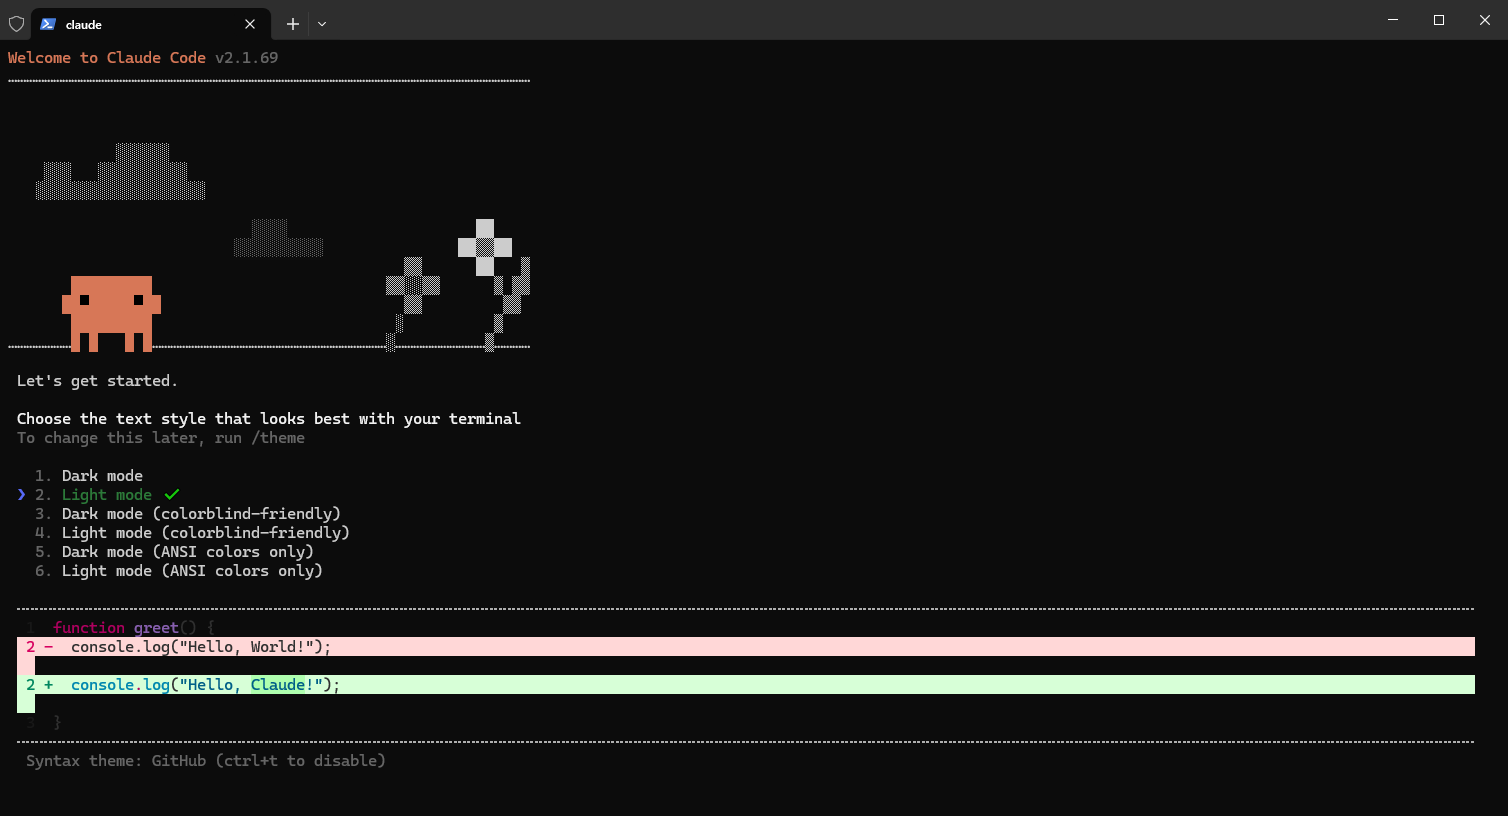Screen dimensions: 1508x816
Task: Open a new terminal tab
Action: click(293, 24)
